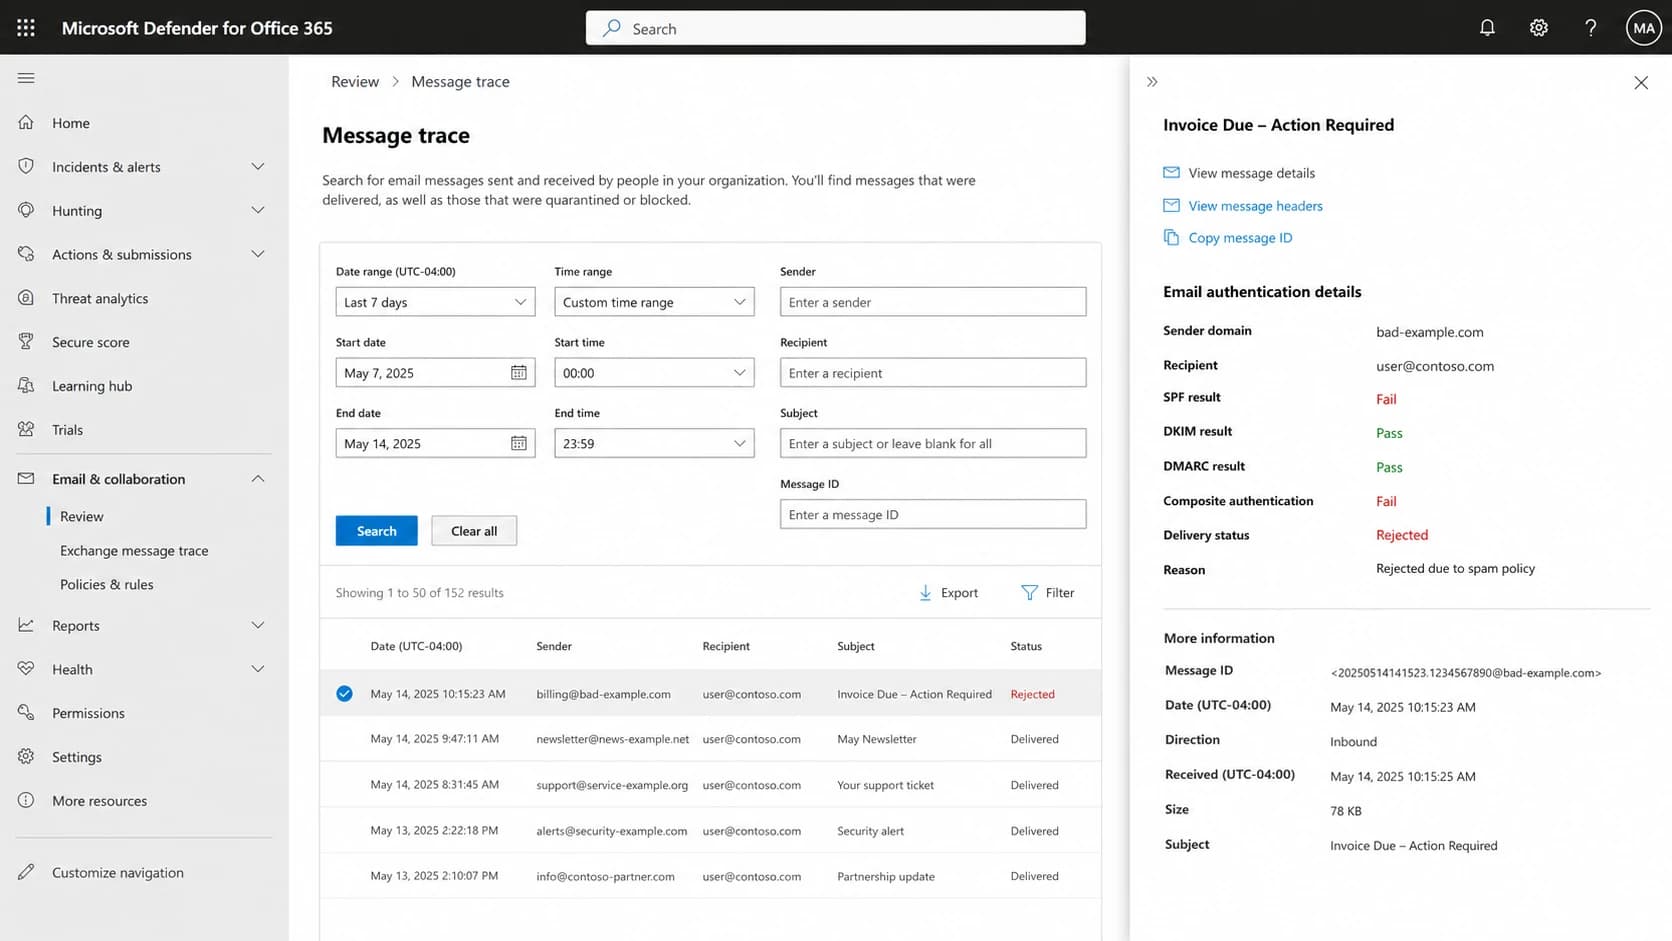1672x941 pixels.
Task: Open the End time 23:59 dropdown
Action: (654, 443)
